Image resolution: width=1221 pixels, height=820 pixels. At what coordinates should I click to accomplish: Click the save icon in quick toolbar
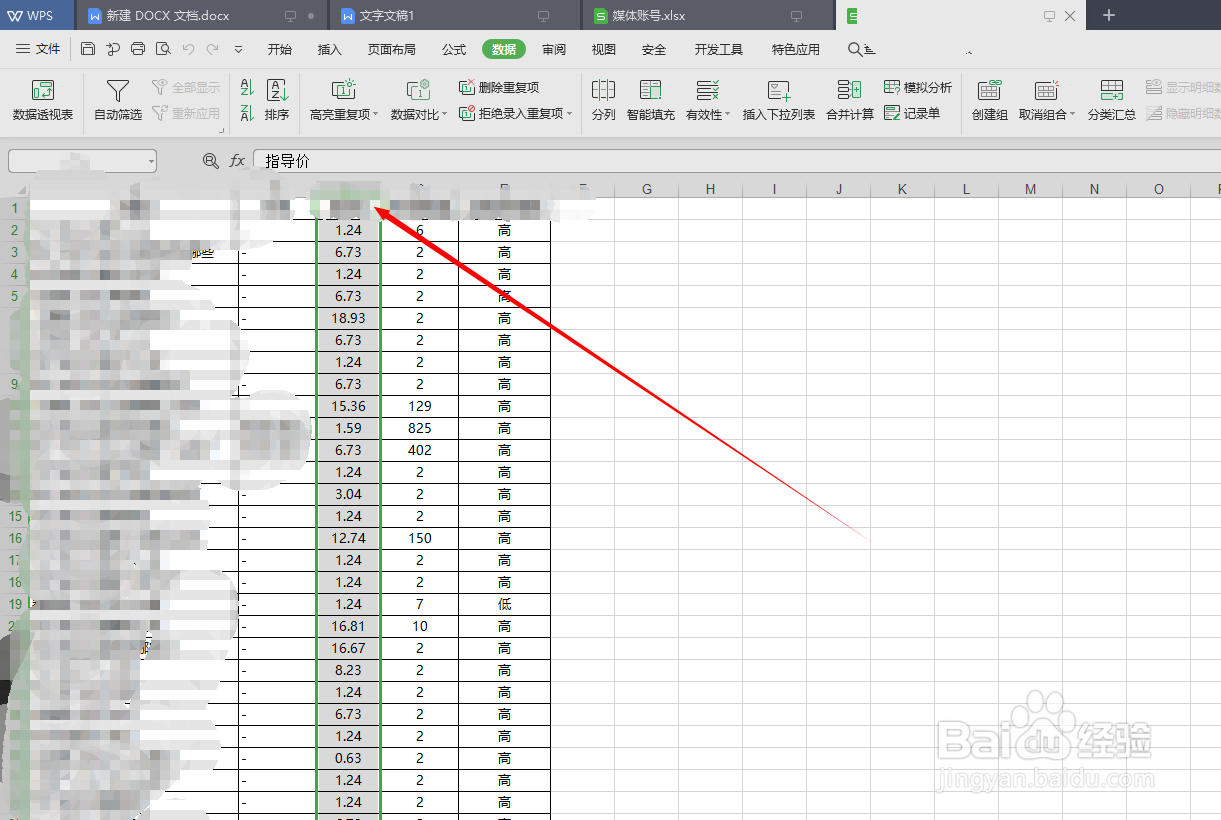(x=88, y=49)
